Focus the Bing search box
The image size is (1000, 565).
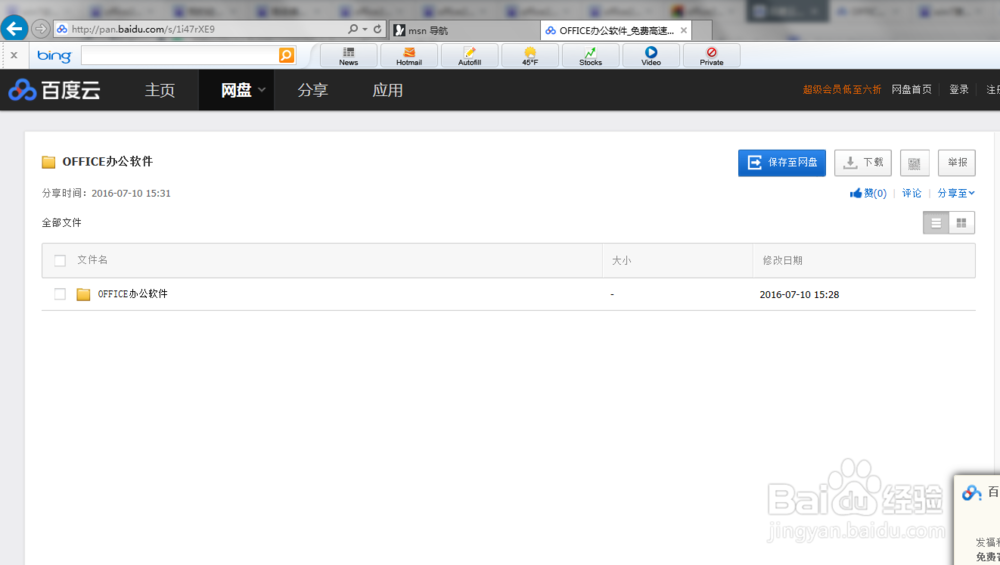pyautogui.click(x=180, y=55)
